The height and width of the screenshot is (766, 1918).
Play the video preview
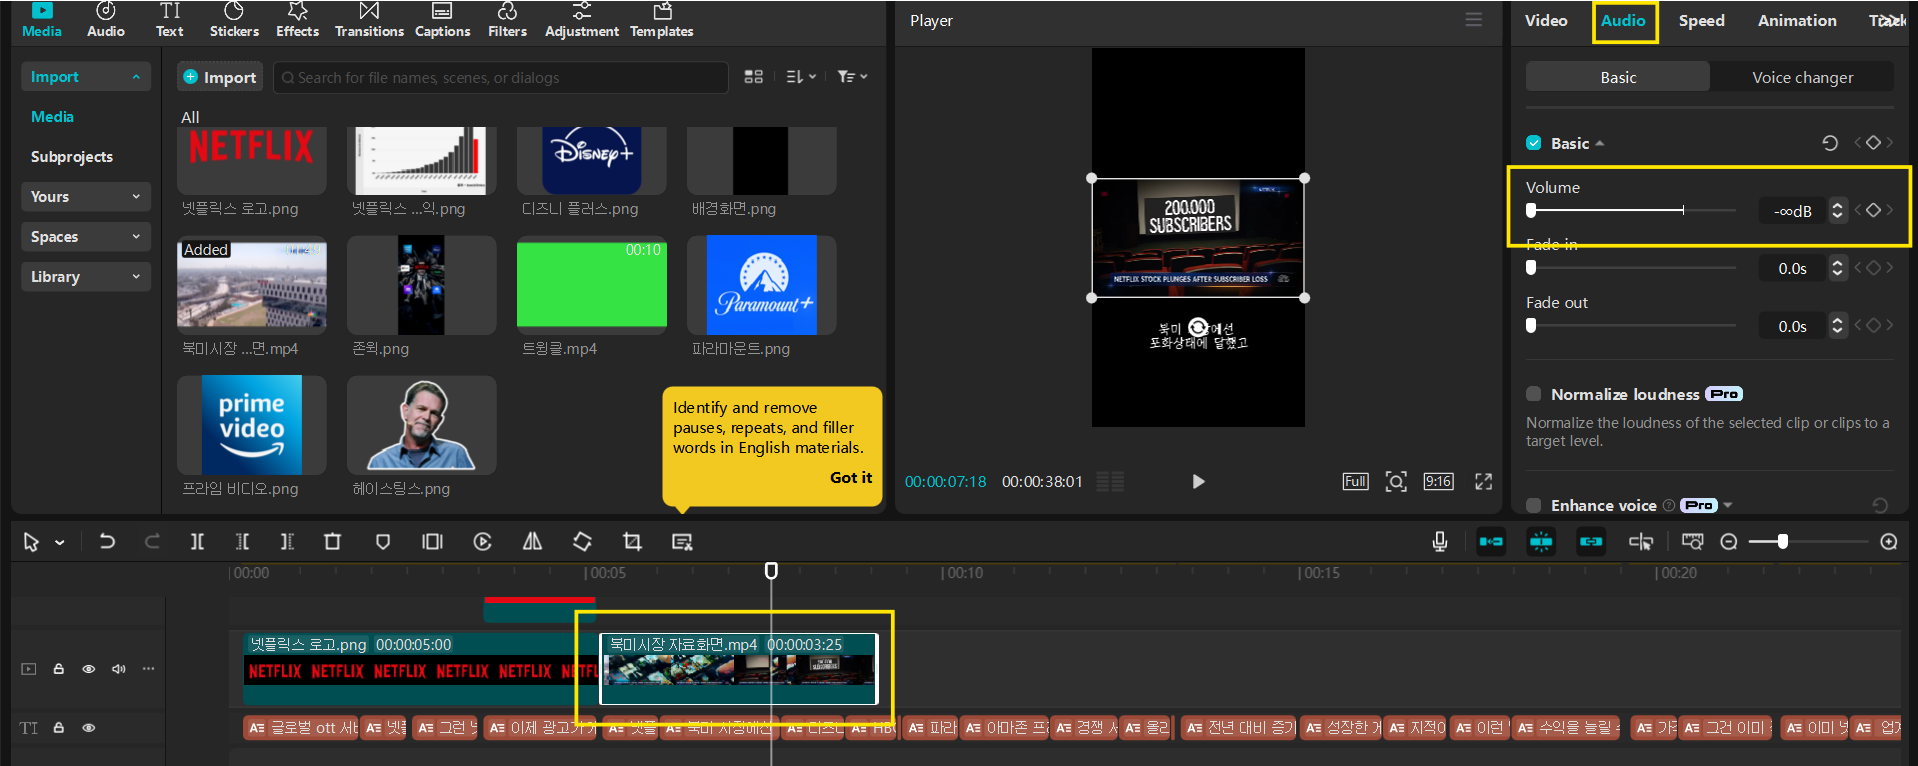click(1198, 481)
